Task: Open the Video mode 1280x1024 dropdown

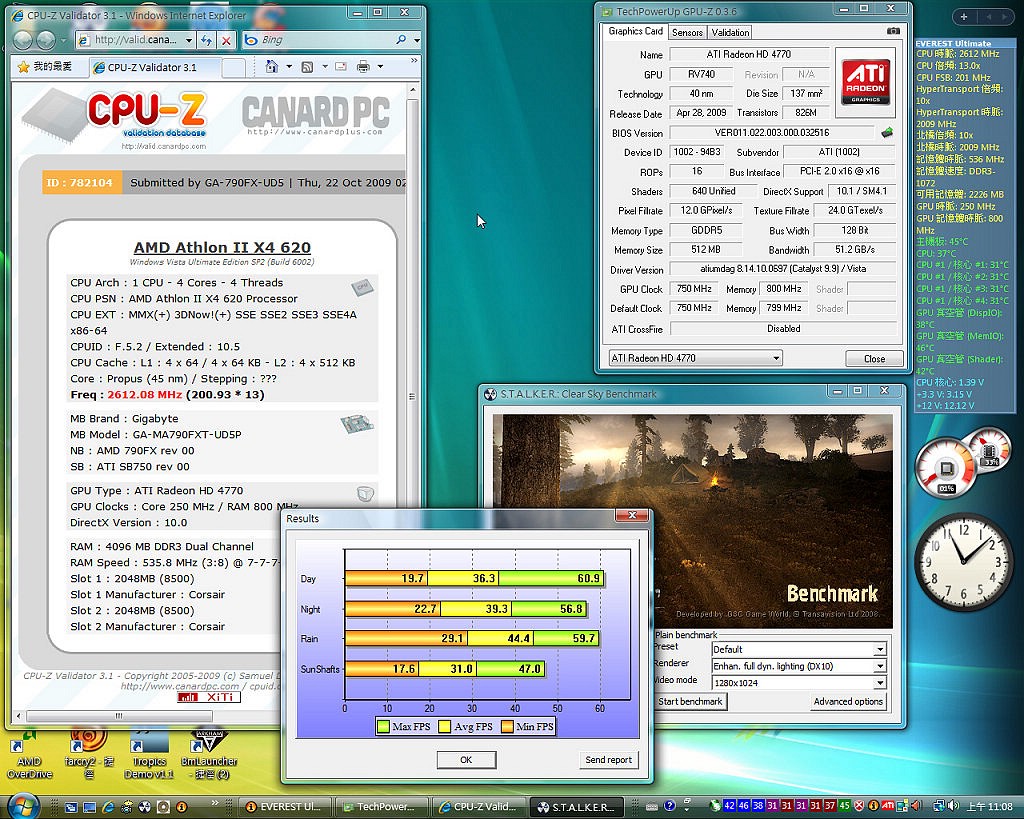Action: (798, 683)
